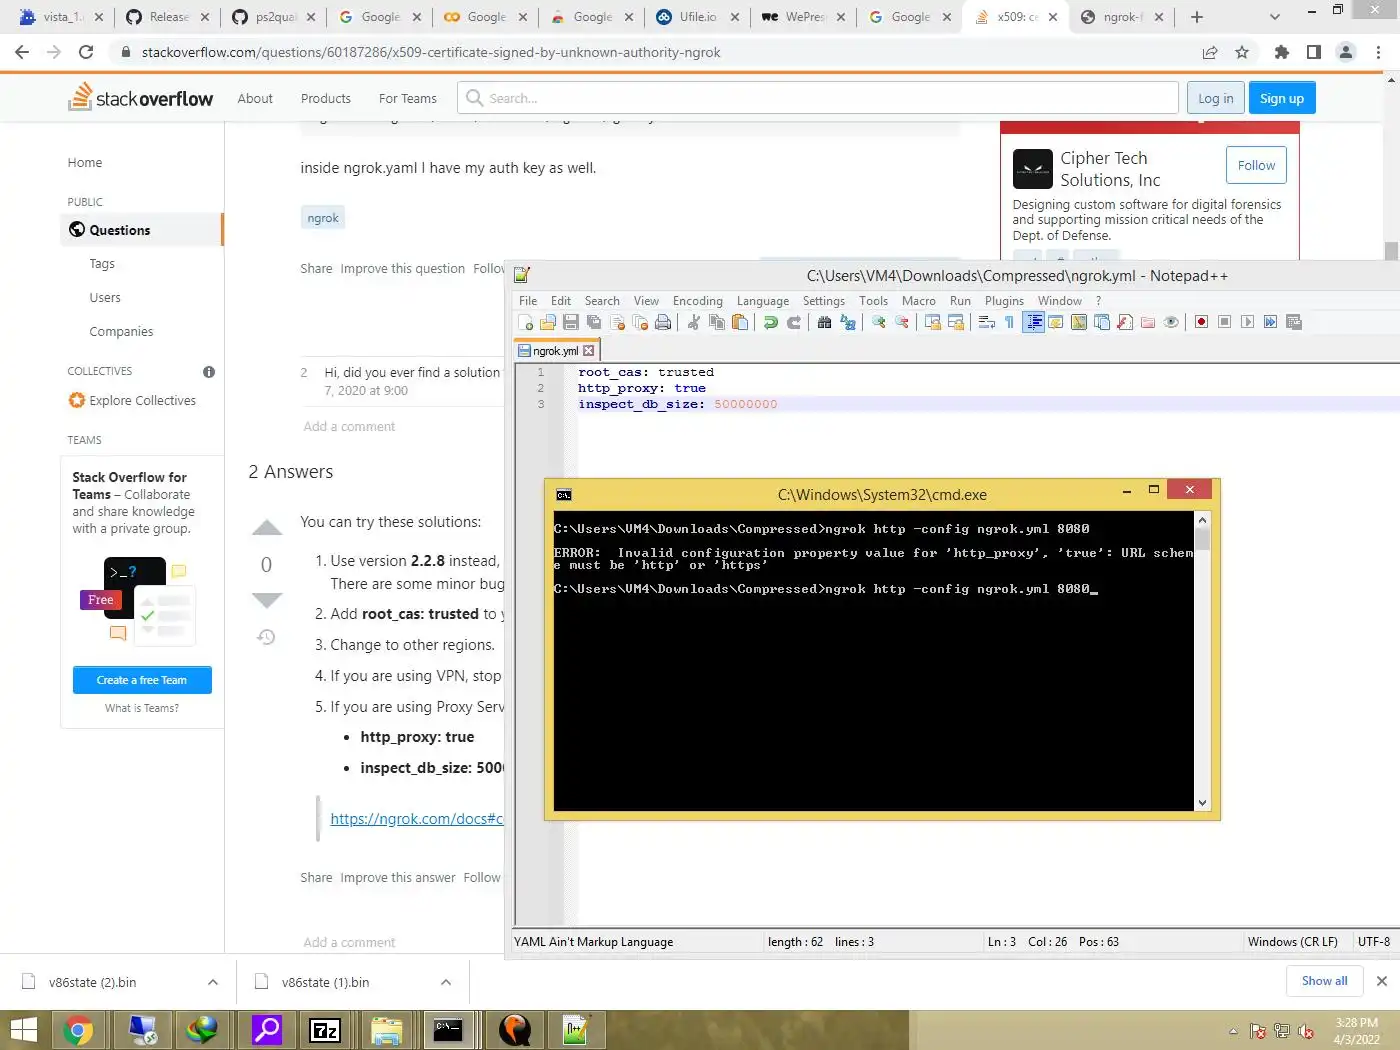Zoom in using Notepad++ toolbar icon
The height and width of the screenshot is (1050, 1400).
click(879, 322)
